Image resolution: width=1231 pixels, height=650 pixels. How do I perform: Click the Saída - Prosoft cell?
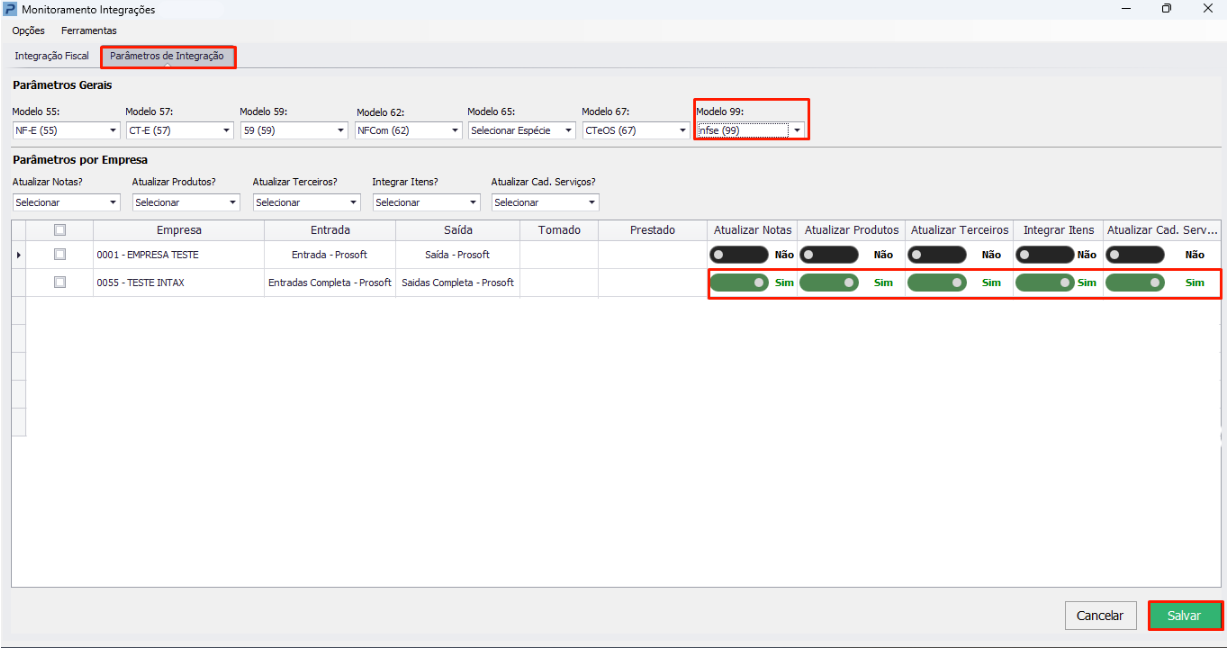(458, 255)
